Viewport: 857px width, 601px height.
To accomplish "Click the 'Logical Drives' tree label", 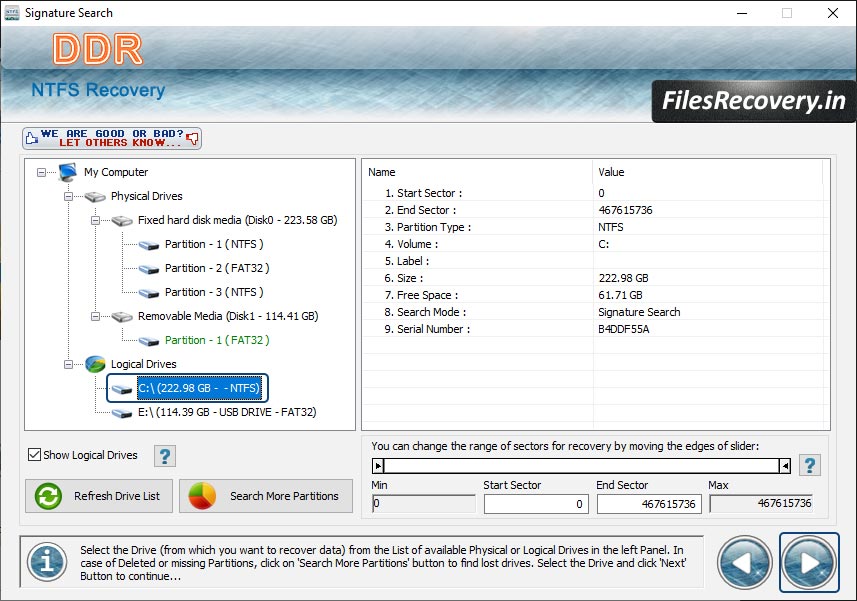I will 144,364.
